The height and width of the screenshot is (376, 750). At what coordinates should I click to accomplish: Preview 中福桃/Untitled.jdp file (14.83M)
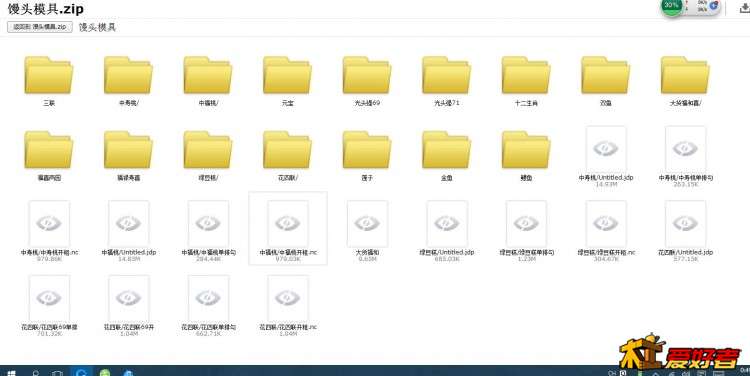pyautogui.click(x=128, y=223)
